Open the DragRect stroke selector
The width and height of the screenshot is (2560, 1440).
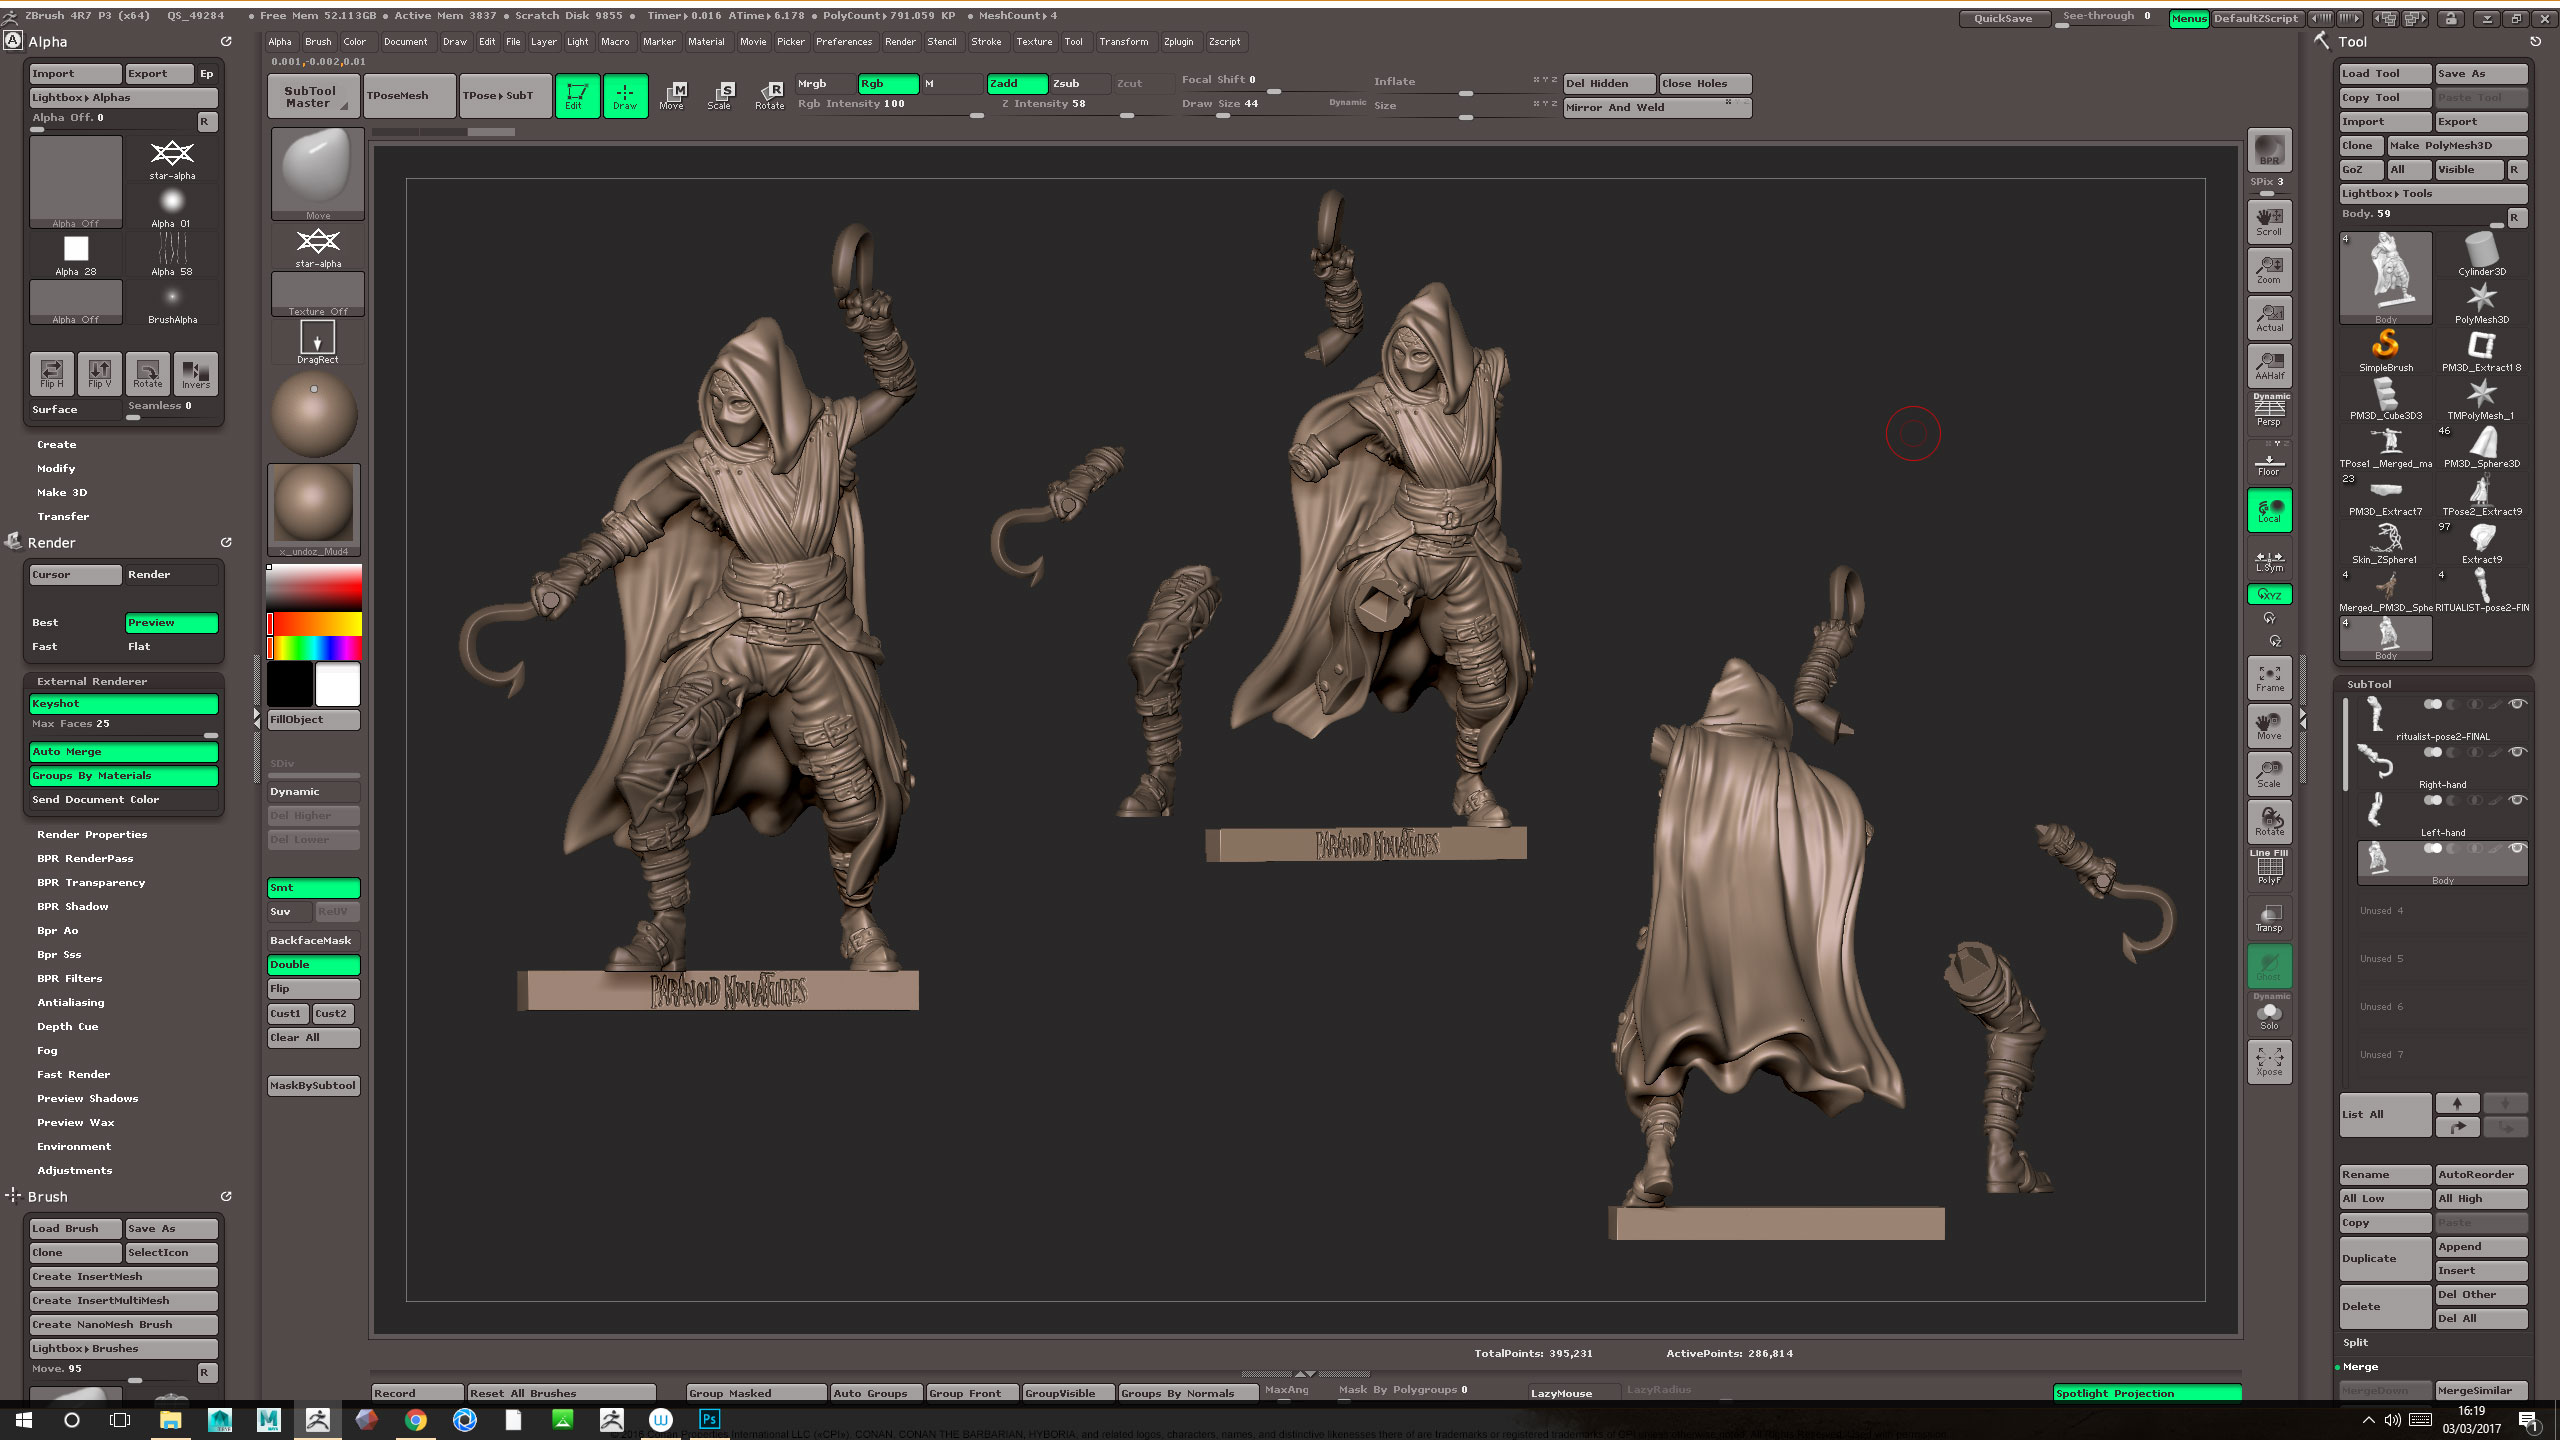[318, 343]
